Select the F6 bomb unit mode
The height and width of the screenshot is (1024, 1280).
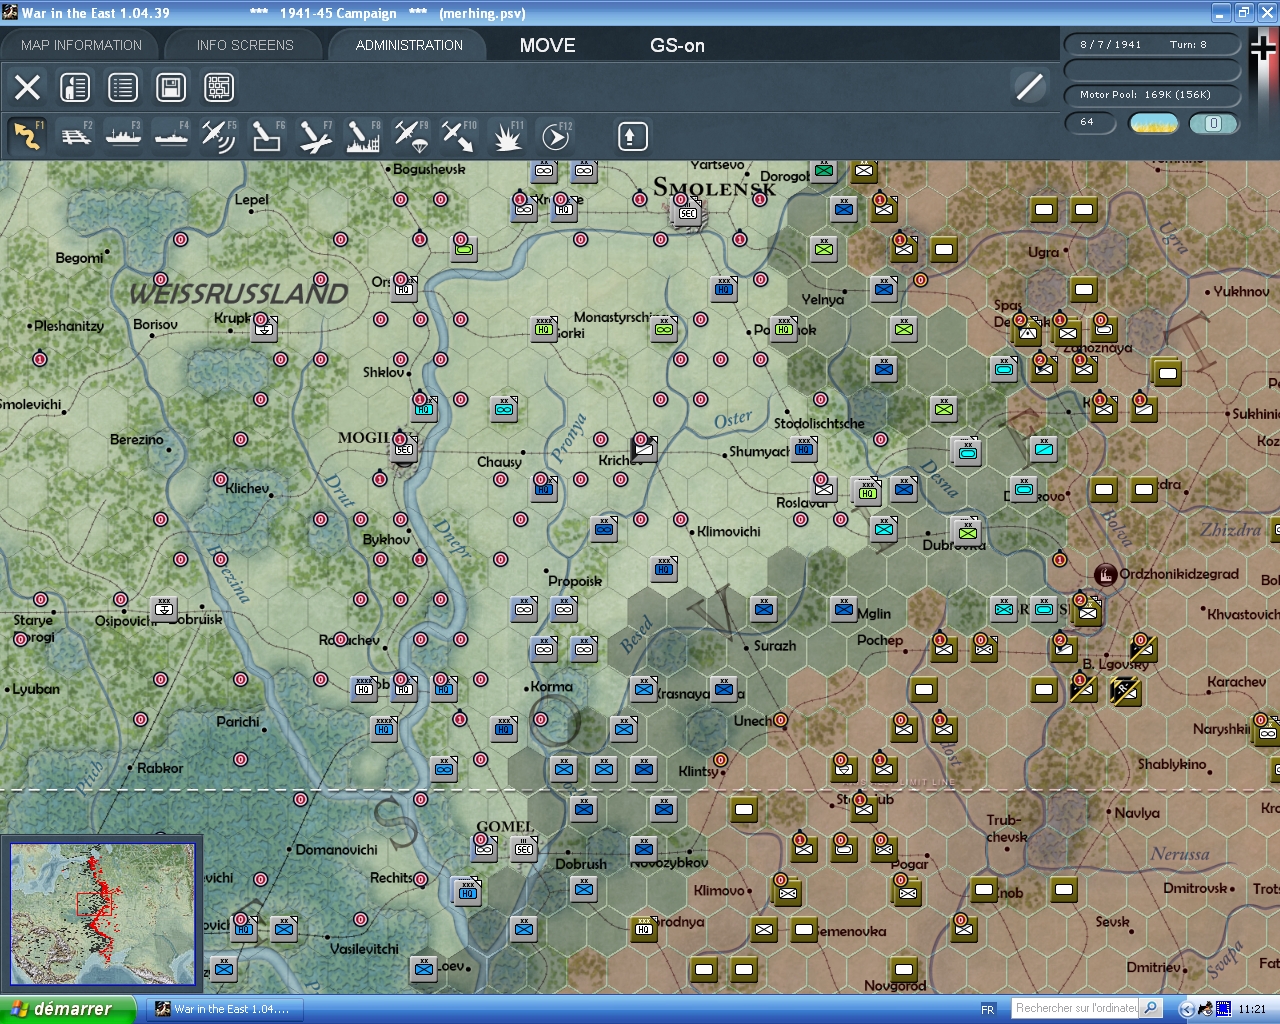[x=267, y=136]
